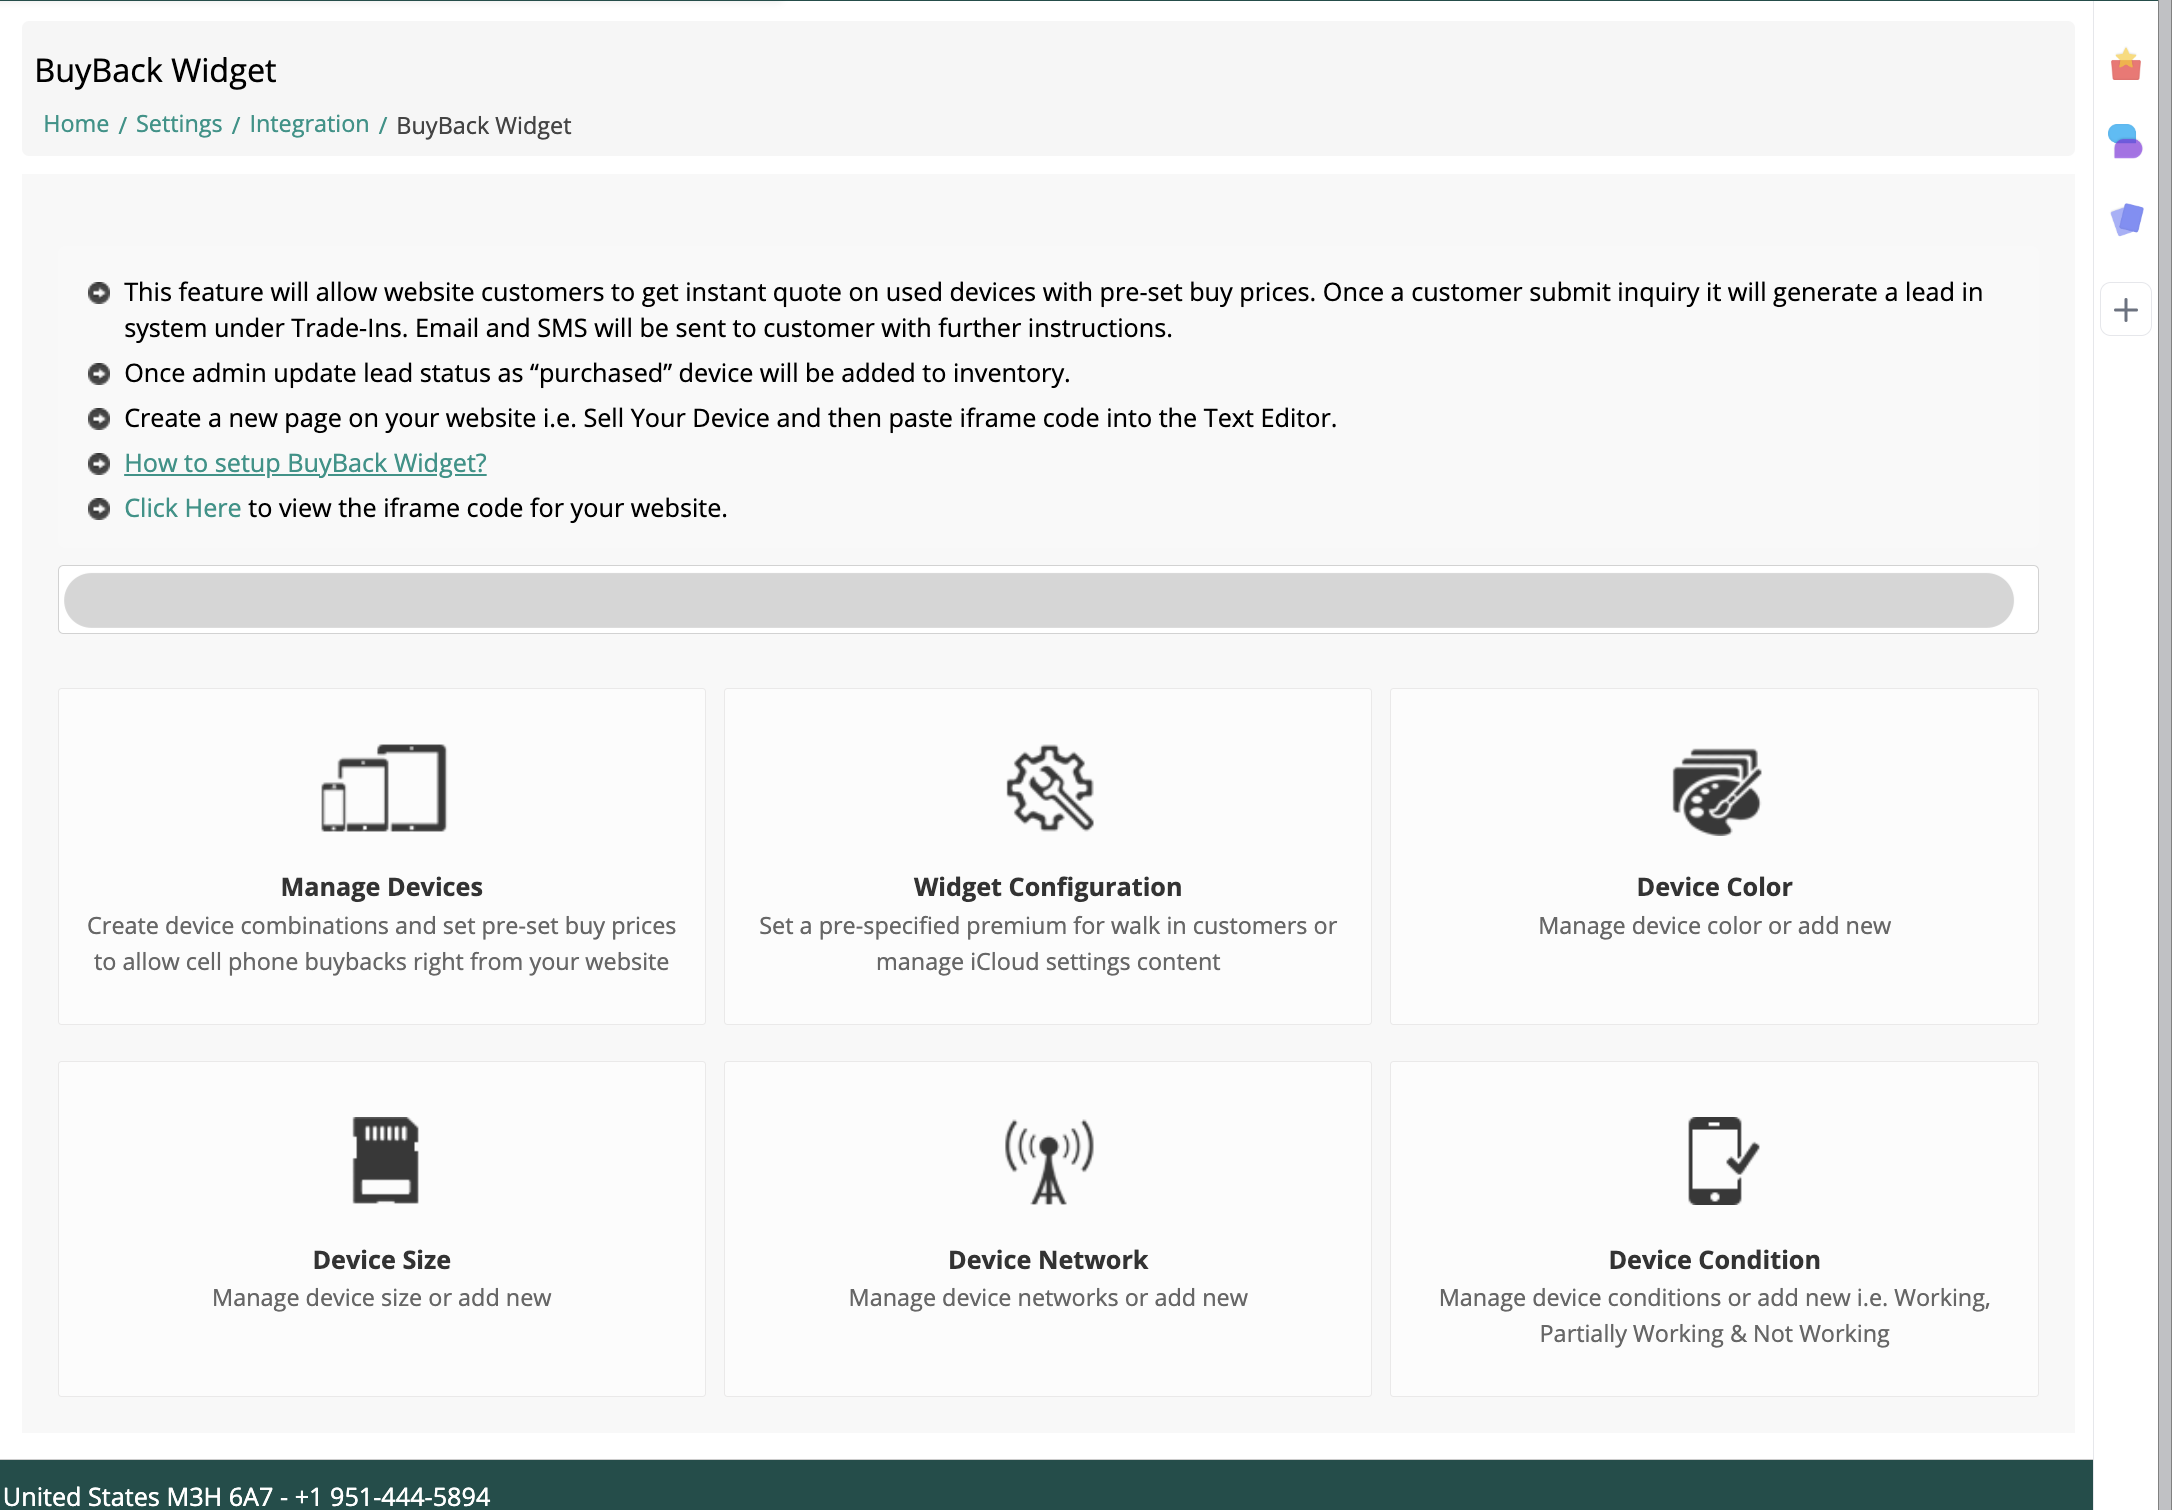2172x1510 pixels.
Task: Click 'Manage device networks or add new' text
Action: pos(1048,1298)
